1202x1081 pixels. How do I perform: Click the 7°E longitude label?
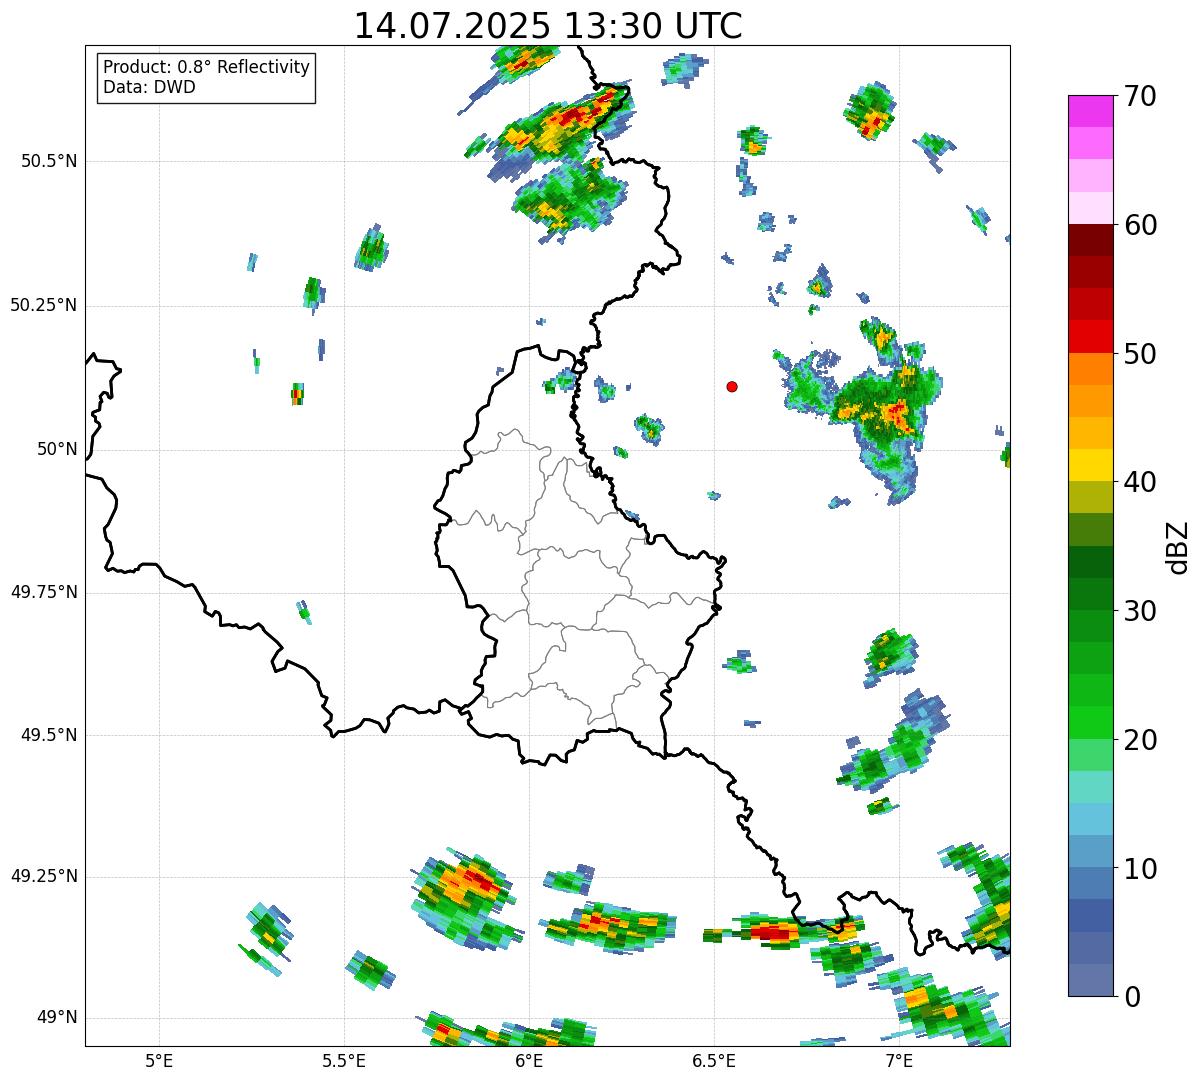click(899, 1060)
